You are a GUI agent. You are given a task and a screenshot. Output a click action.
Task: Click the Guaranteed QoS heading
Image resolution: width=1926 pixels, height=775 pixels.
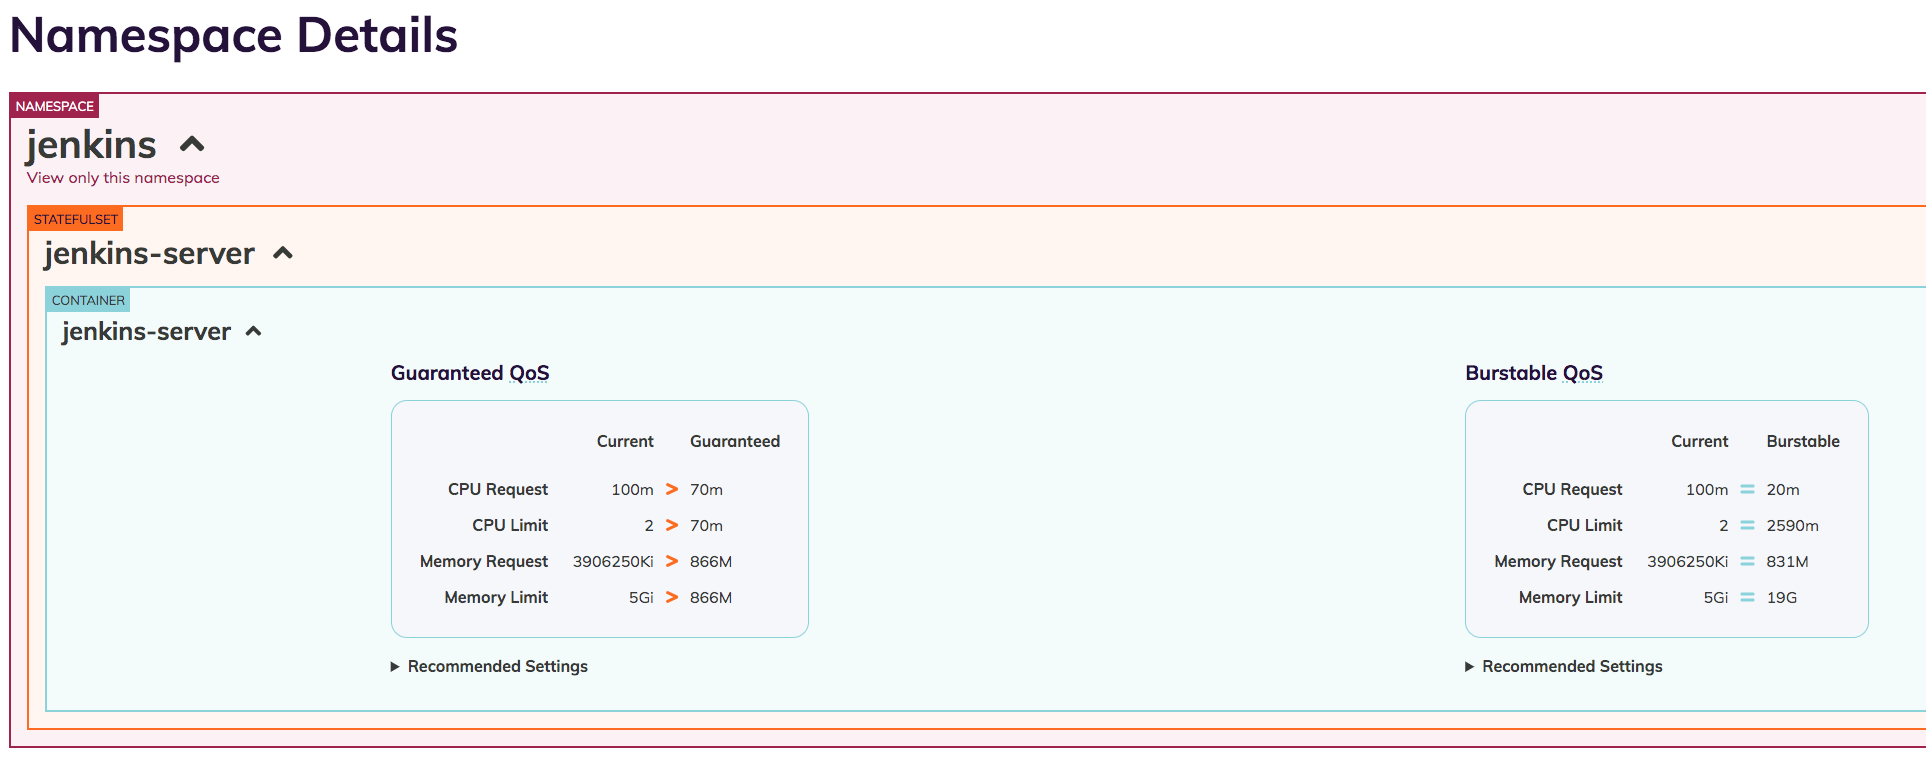(470, 373)
